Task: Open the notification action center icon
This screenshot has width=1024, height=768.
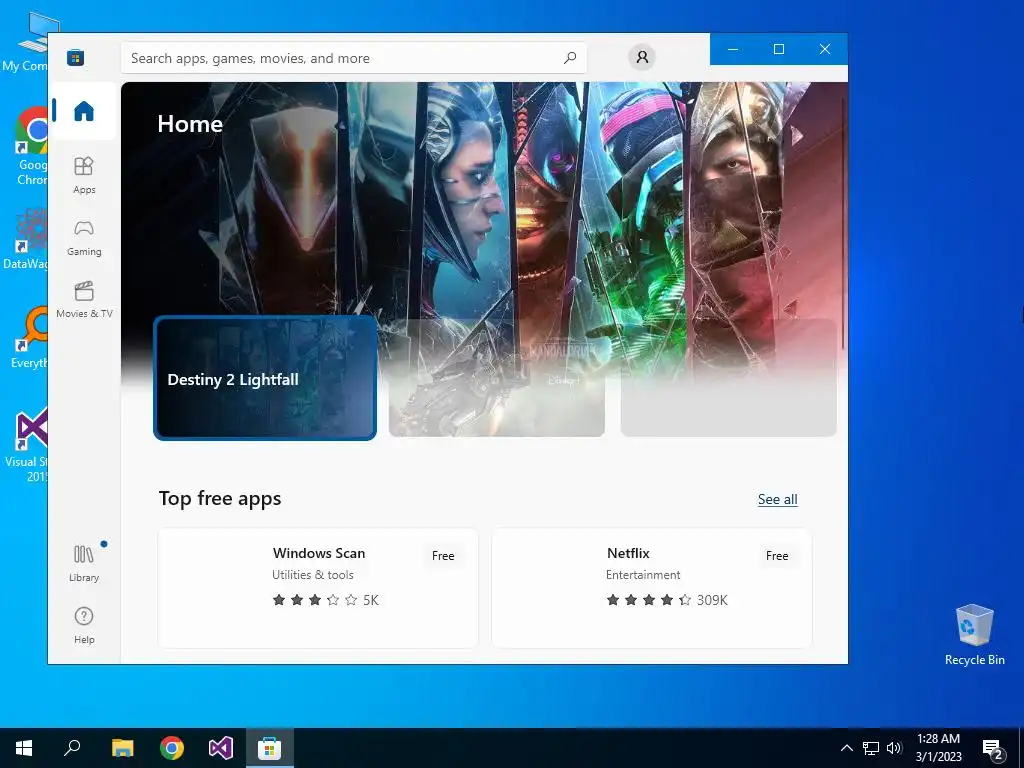Action: (993, 749)
